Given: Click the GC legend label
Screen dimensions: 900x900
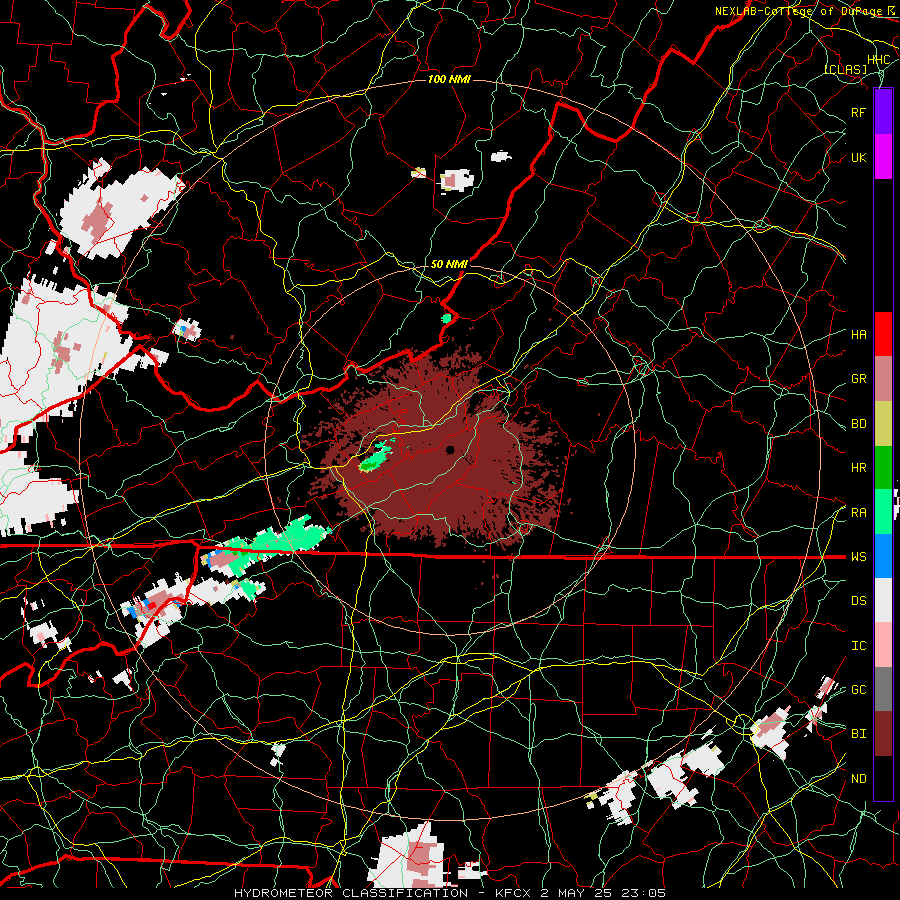Looking at the screenshot, I should tap(858, 690).
